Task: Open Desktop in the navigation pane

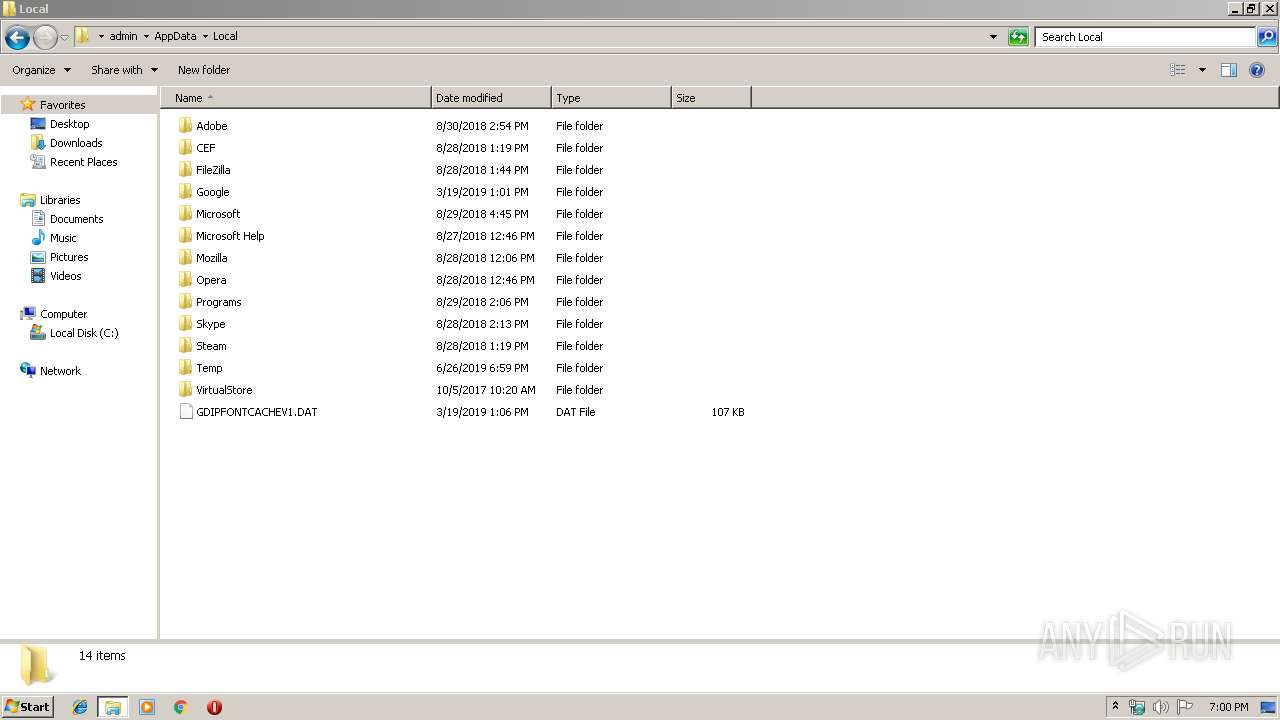Action: 69,124
